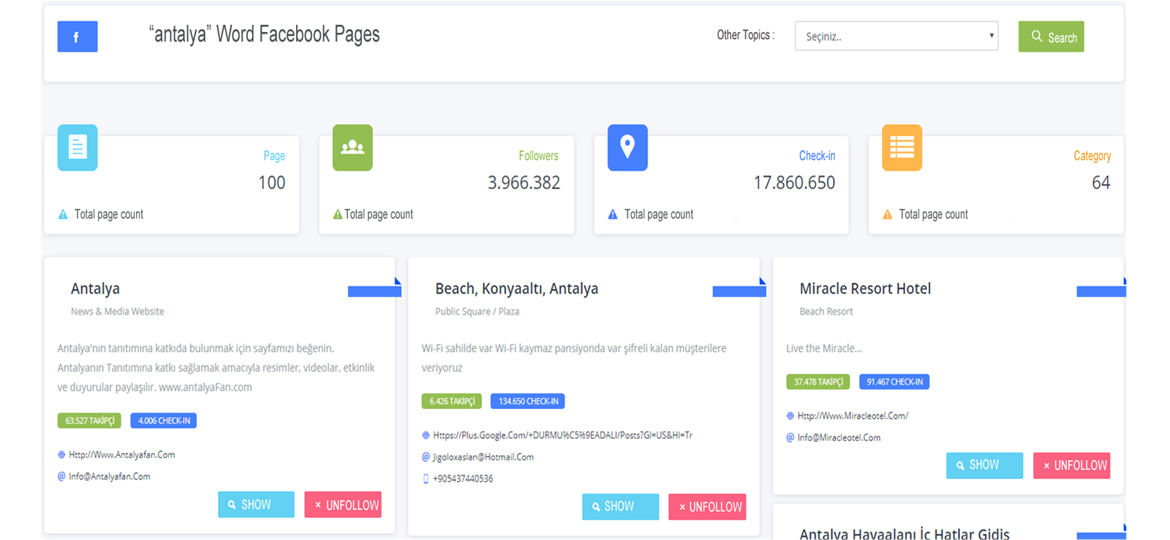This screenshot has height=540, width=1170.
Task: Unfollow the Miracle Resort Hotel page
Action: pos(1072,465)
